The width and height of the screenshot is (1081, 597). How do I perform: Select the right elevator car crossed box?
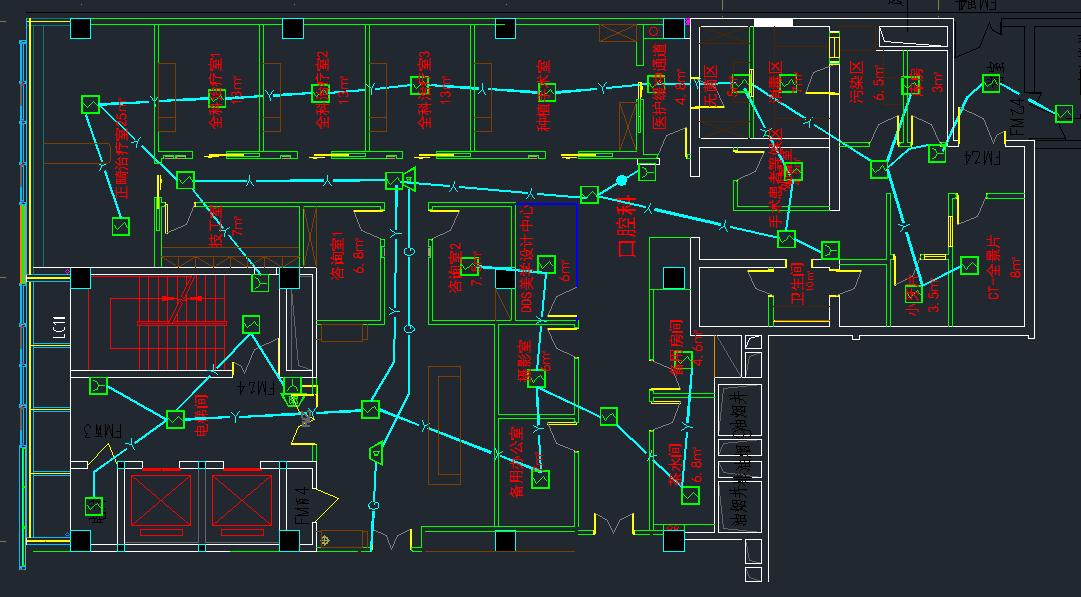[x=241, y=498]
